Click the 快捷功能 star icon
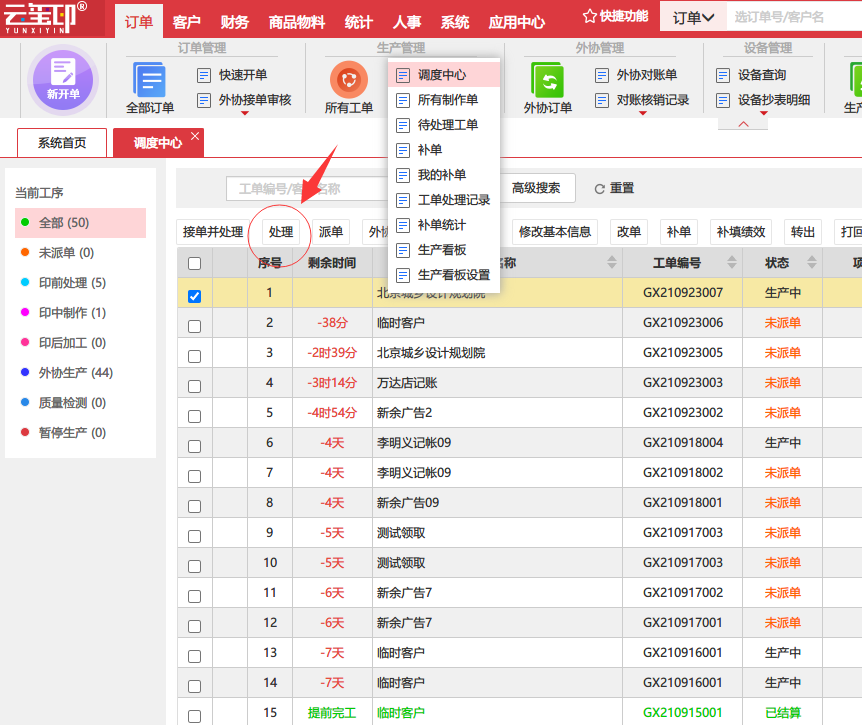This screenshot has height=725, width=862. 590,16
